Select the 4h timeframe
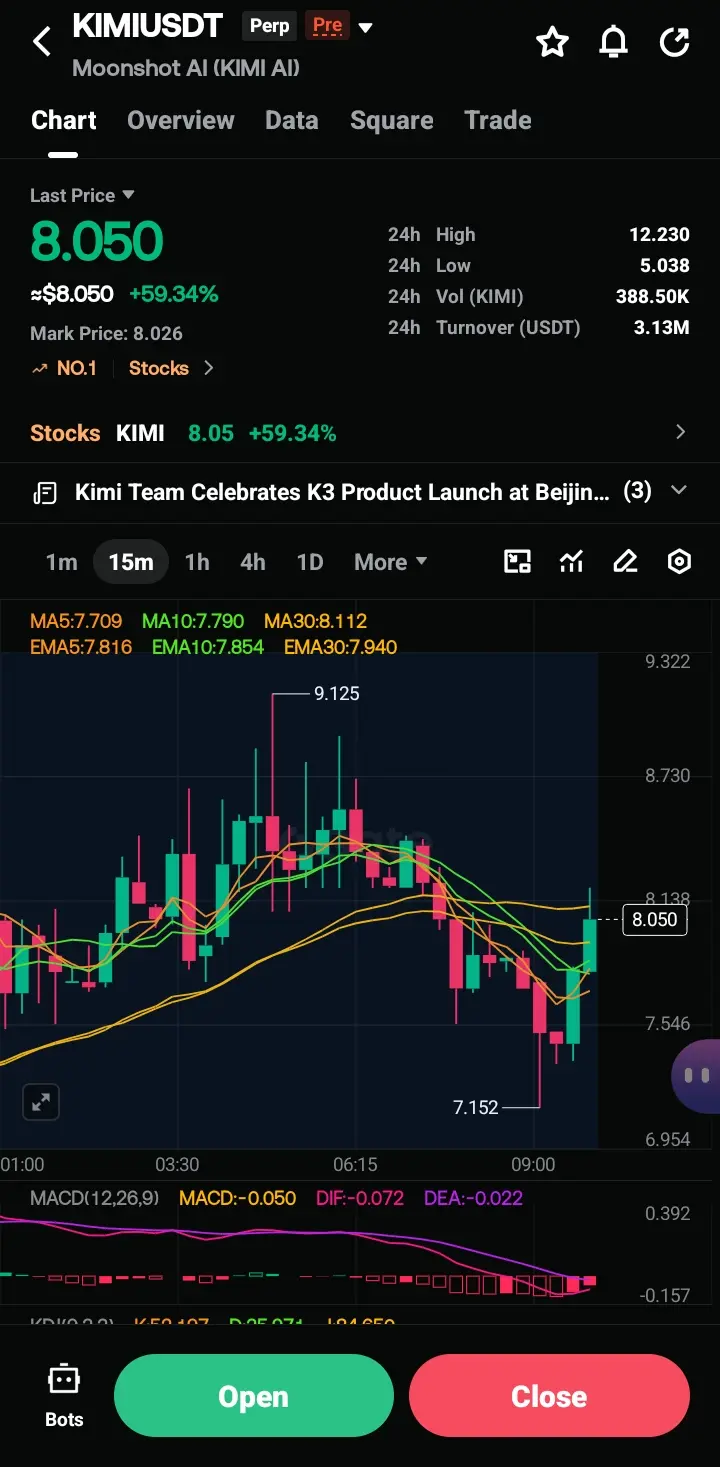 [x=253, y=562]
